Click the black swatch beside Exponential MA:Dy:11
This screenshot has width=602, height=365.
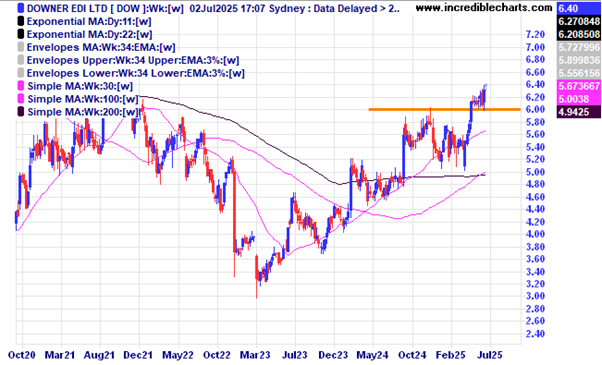(x=21, y=21)
